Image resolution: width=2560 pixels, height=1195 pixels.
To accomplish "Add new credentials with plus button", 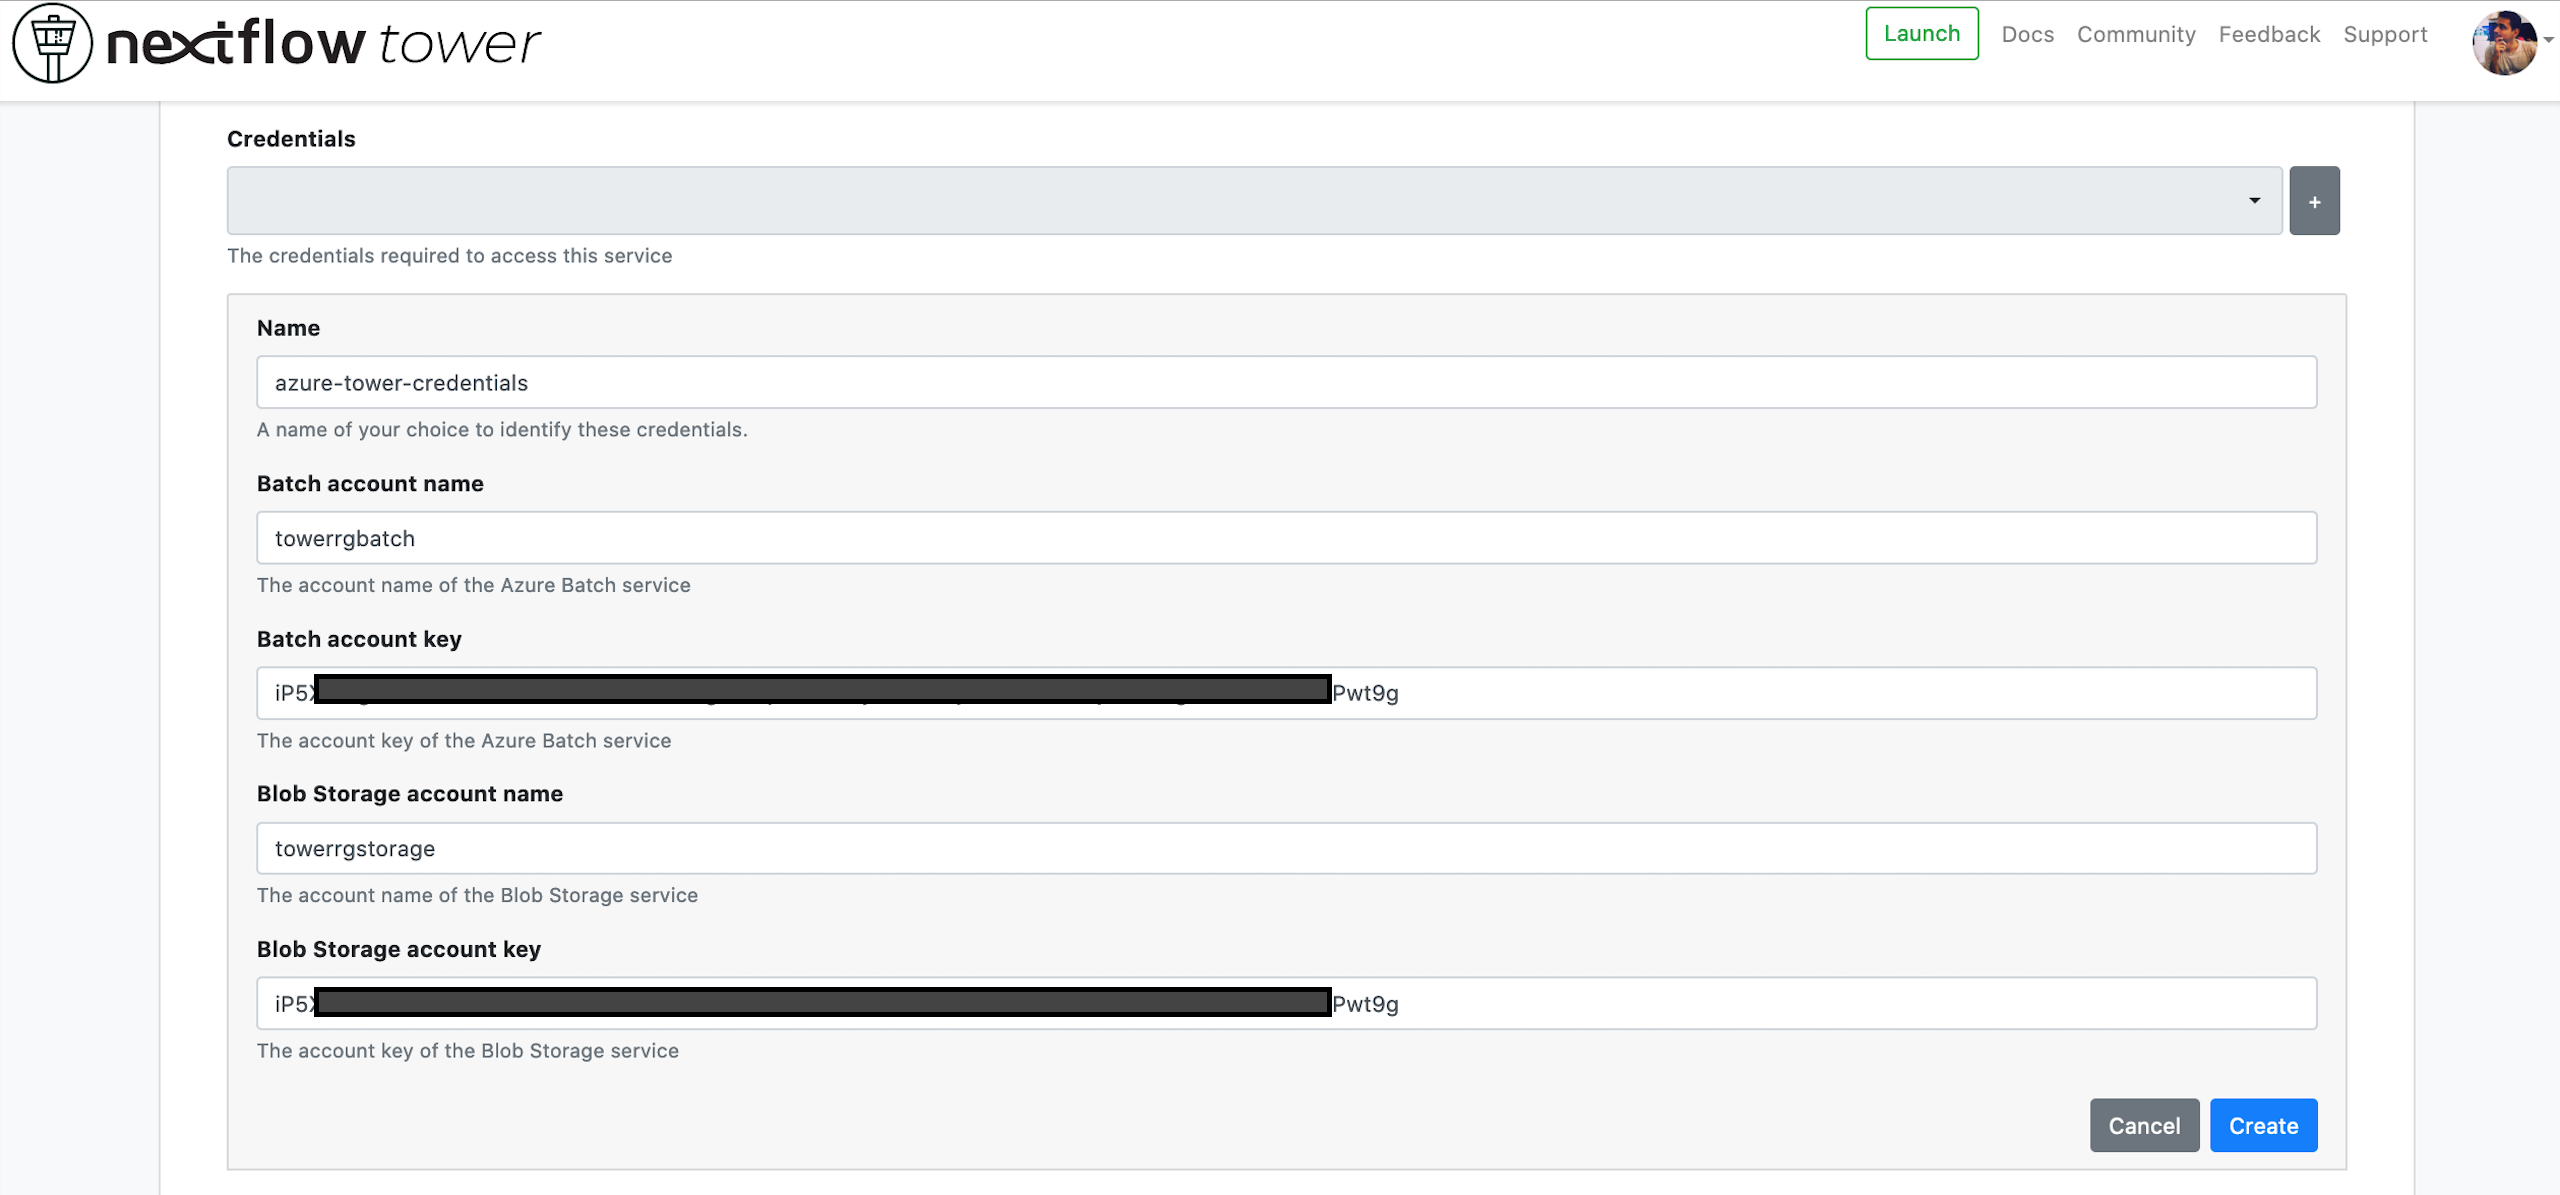I will pyautogui.click(x=2314, y=201).
